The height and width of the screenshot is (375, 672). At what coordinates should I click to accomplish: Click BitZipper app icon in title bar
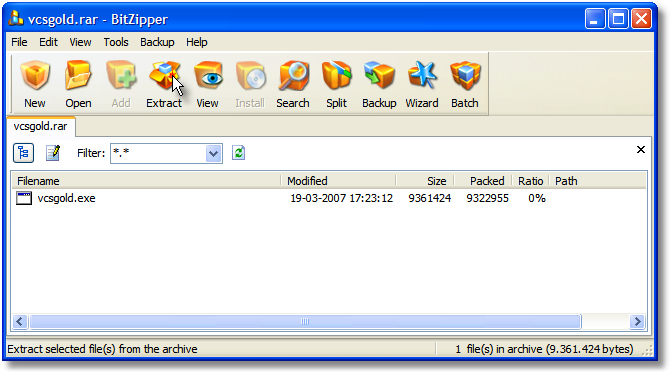[x=16, y=18]
